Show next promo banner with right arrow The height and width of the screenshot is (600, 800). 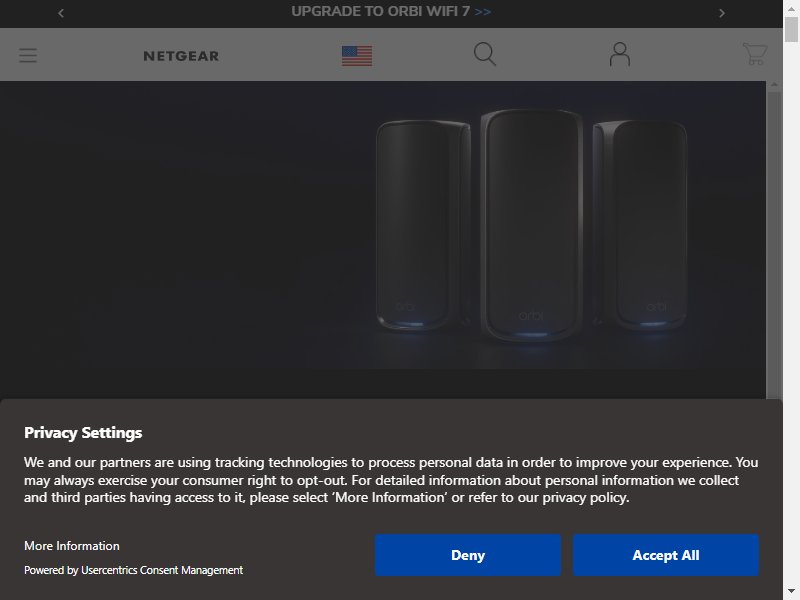(721, 13)
